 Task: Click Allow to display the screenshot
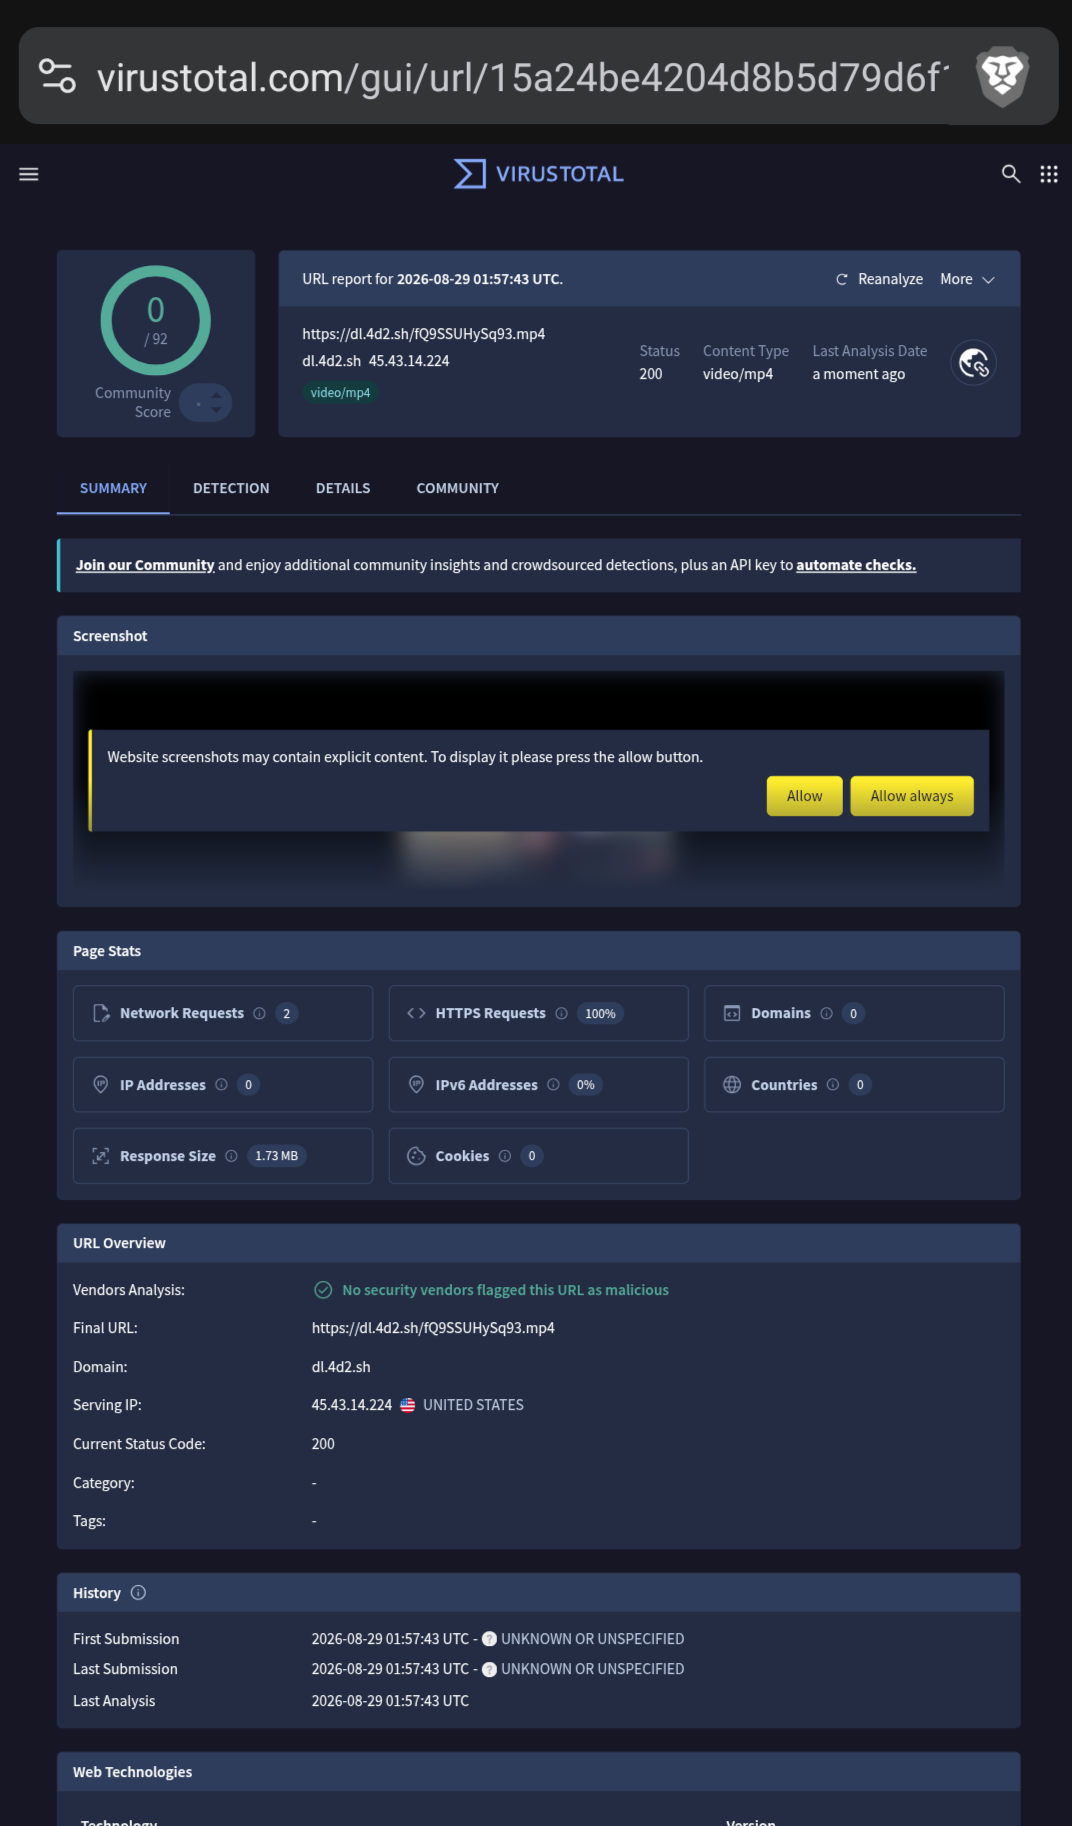[x=804, y=796]
